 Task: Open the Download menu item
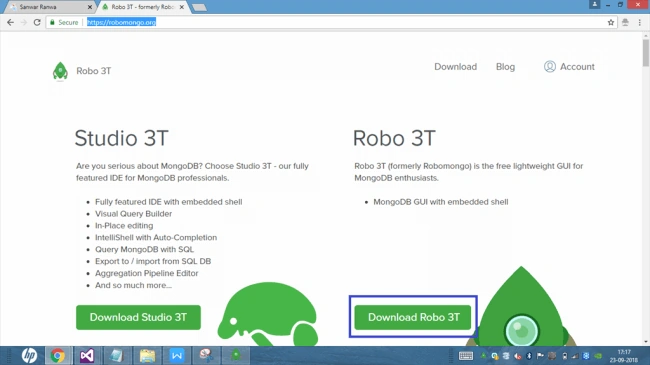(455, 67)
